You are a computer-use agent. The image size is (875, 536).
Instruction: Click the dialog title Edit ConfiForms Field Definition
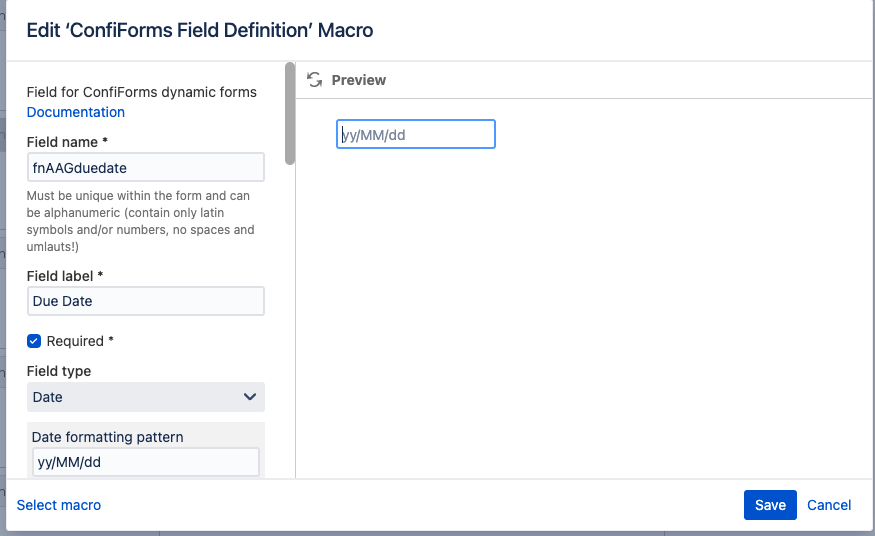click(x=200, y=30)
